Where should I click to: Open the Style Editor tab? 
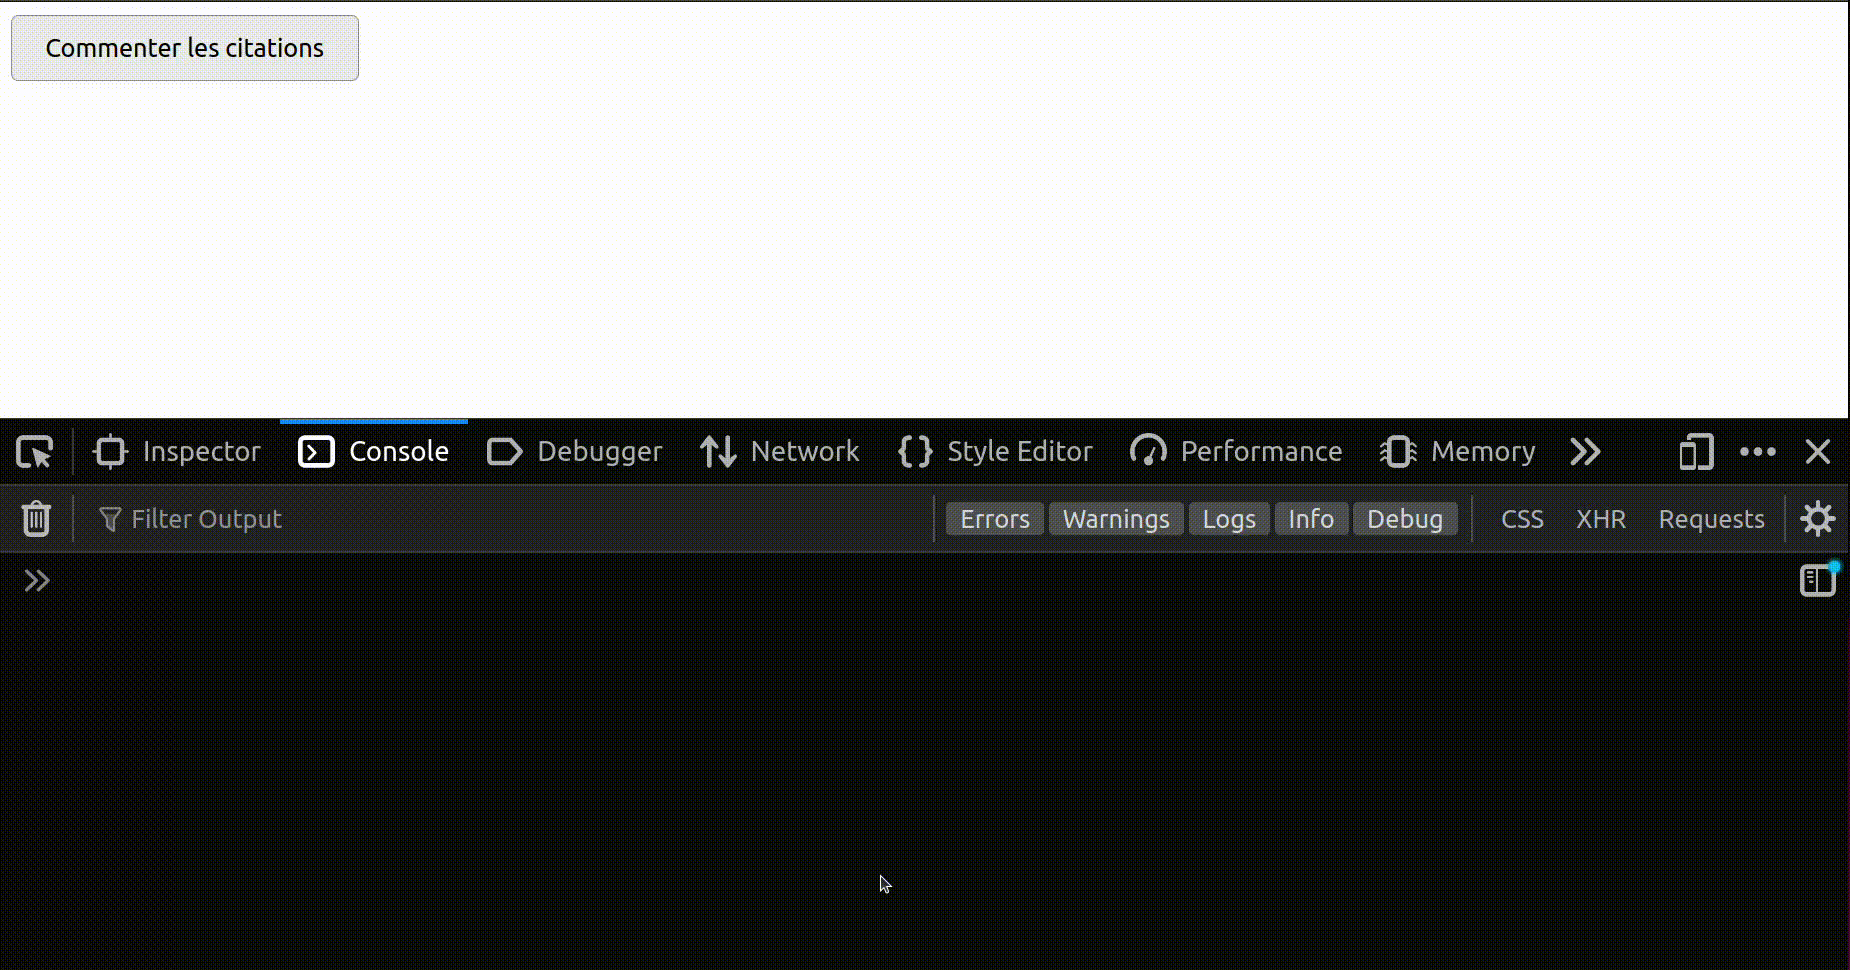[996, 452]
